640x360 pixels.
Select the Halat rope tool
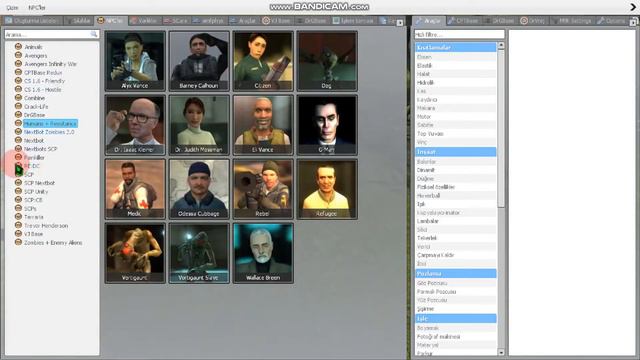pyautogui.click(x=423, y=74)
